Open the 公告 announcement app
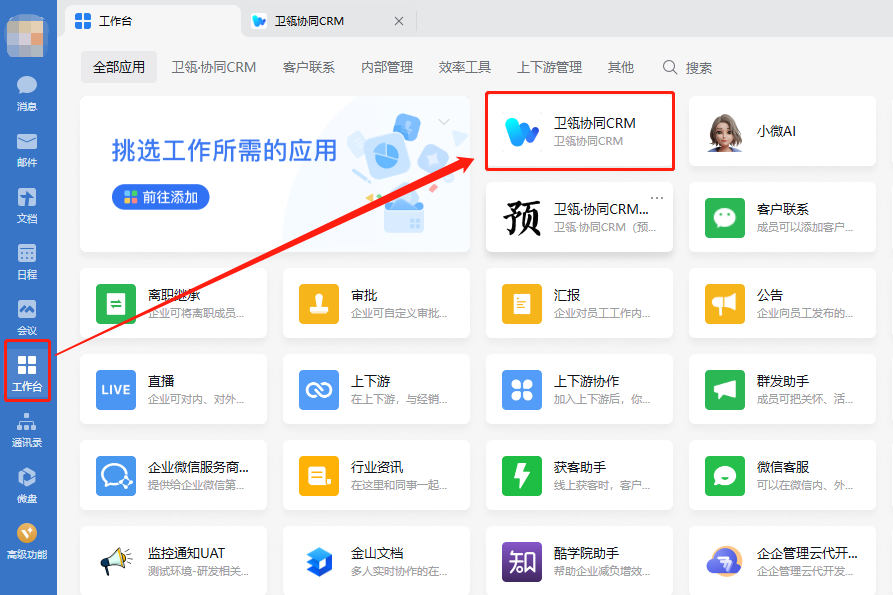The width and height of the screenshot is (893, 595). [x=782, y=303]
